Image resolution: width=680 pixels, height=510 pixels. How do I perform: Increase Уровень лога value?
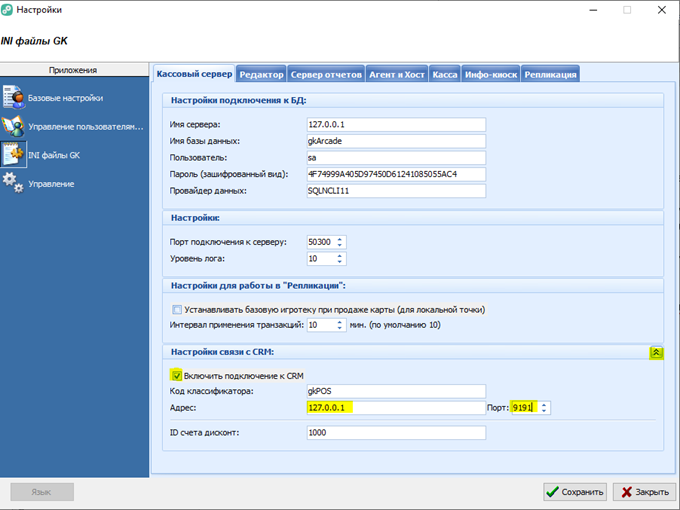[340, 255]
